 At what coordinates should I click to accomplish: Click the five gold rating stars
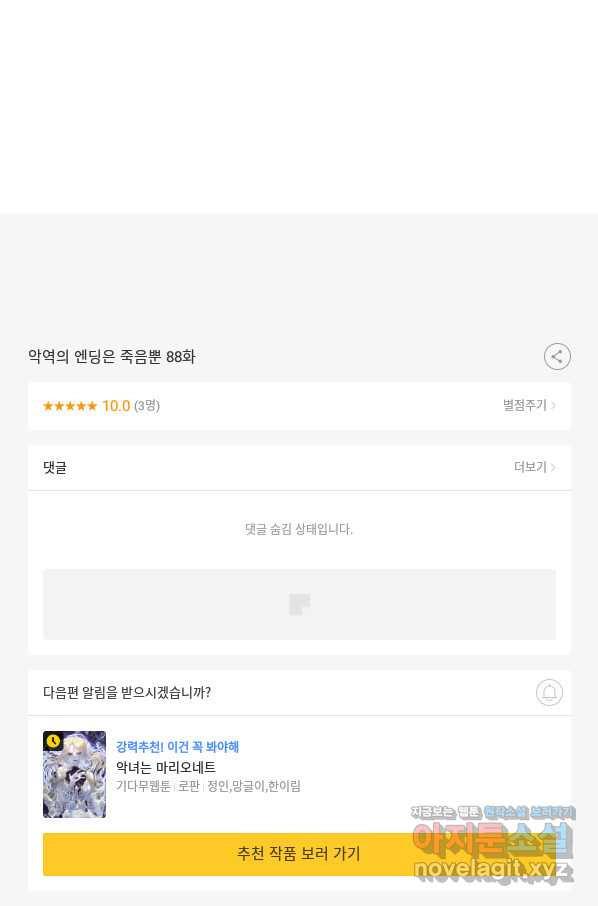tap(70, 406)
